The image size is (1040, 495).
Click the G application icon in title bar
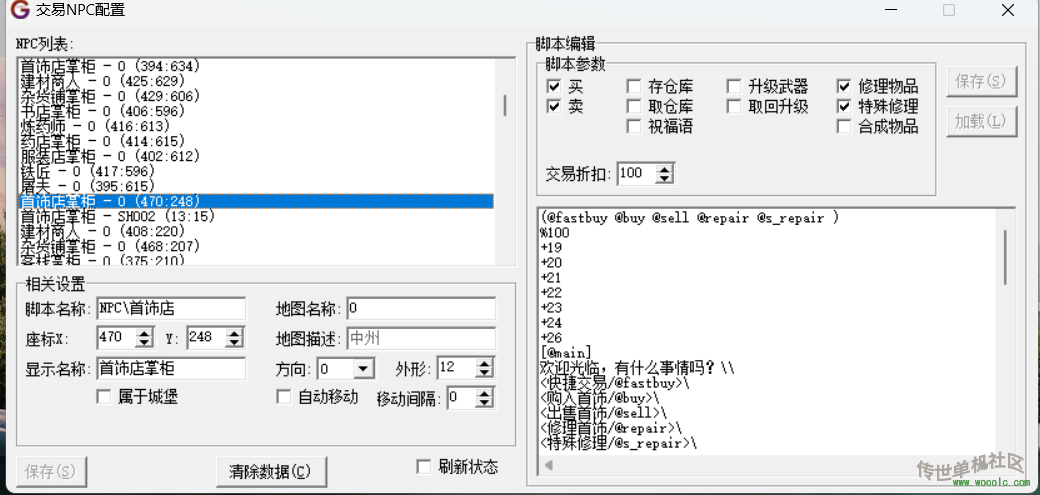click(19, 11)
